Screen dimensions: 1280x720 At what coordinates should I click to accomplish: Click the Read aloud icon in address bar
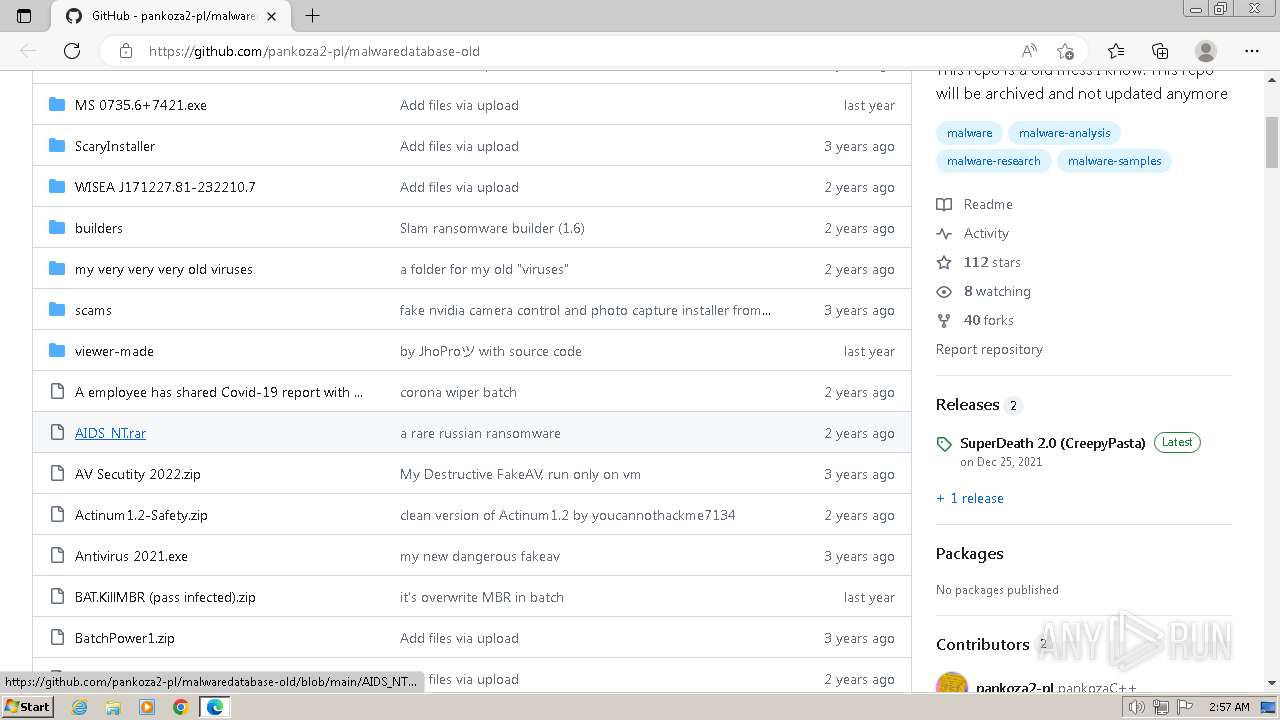coord(1029,51)
